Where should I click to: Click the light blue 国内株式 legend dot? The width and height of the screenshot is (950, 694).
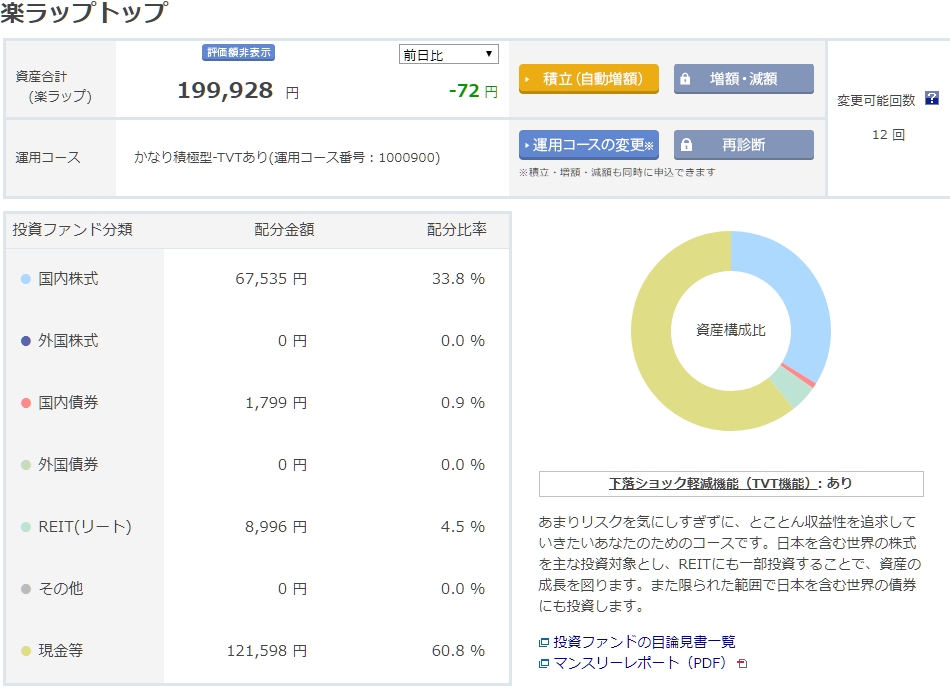pyautogui.click(x=26, y=279)
